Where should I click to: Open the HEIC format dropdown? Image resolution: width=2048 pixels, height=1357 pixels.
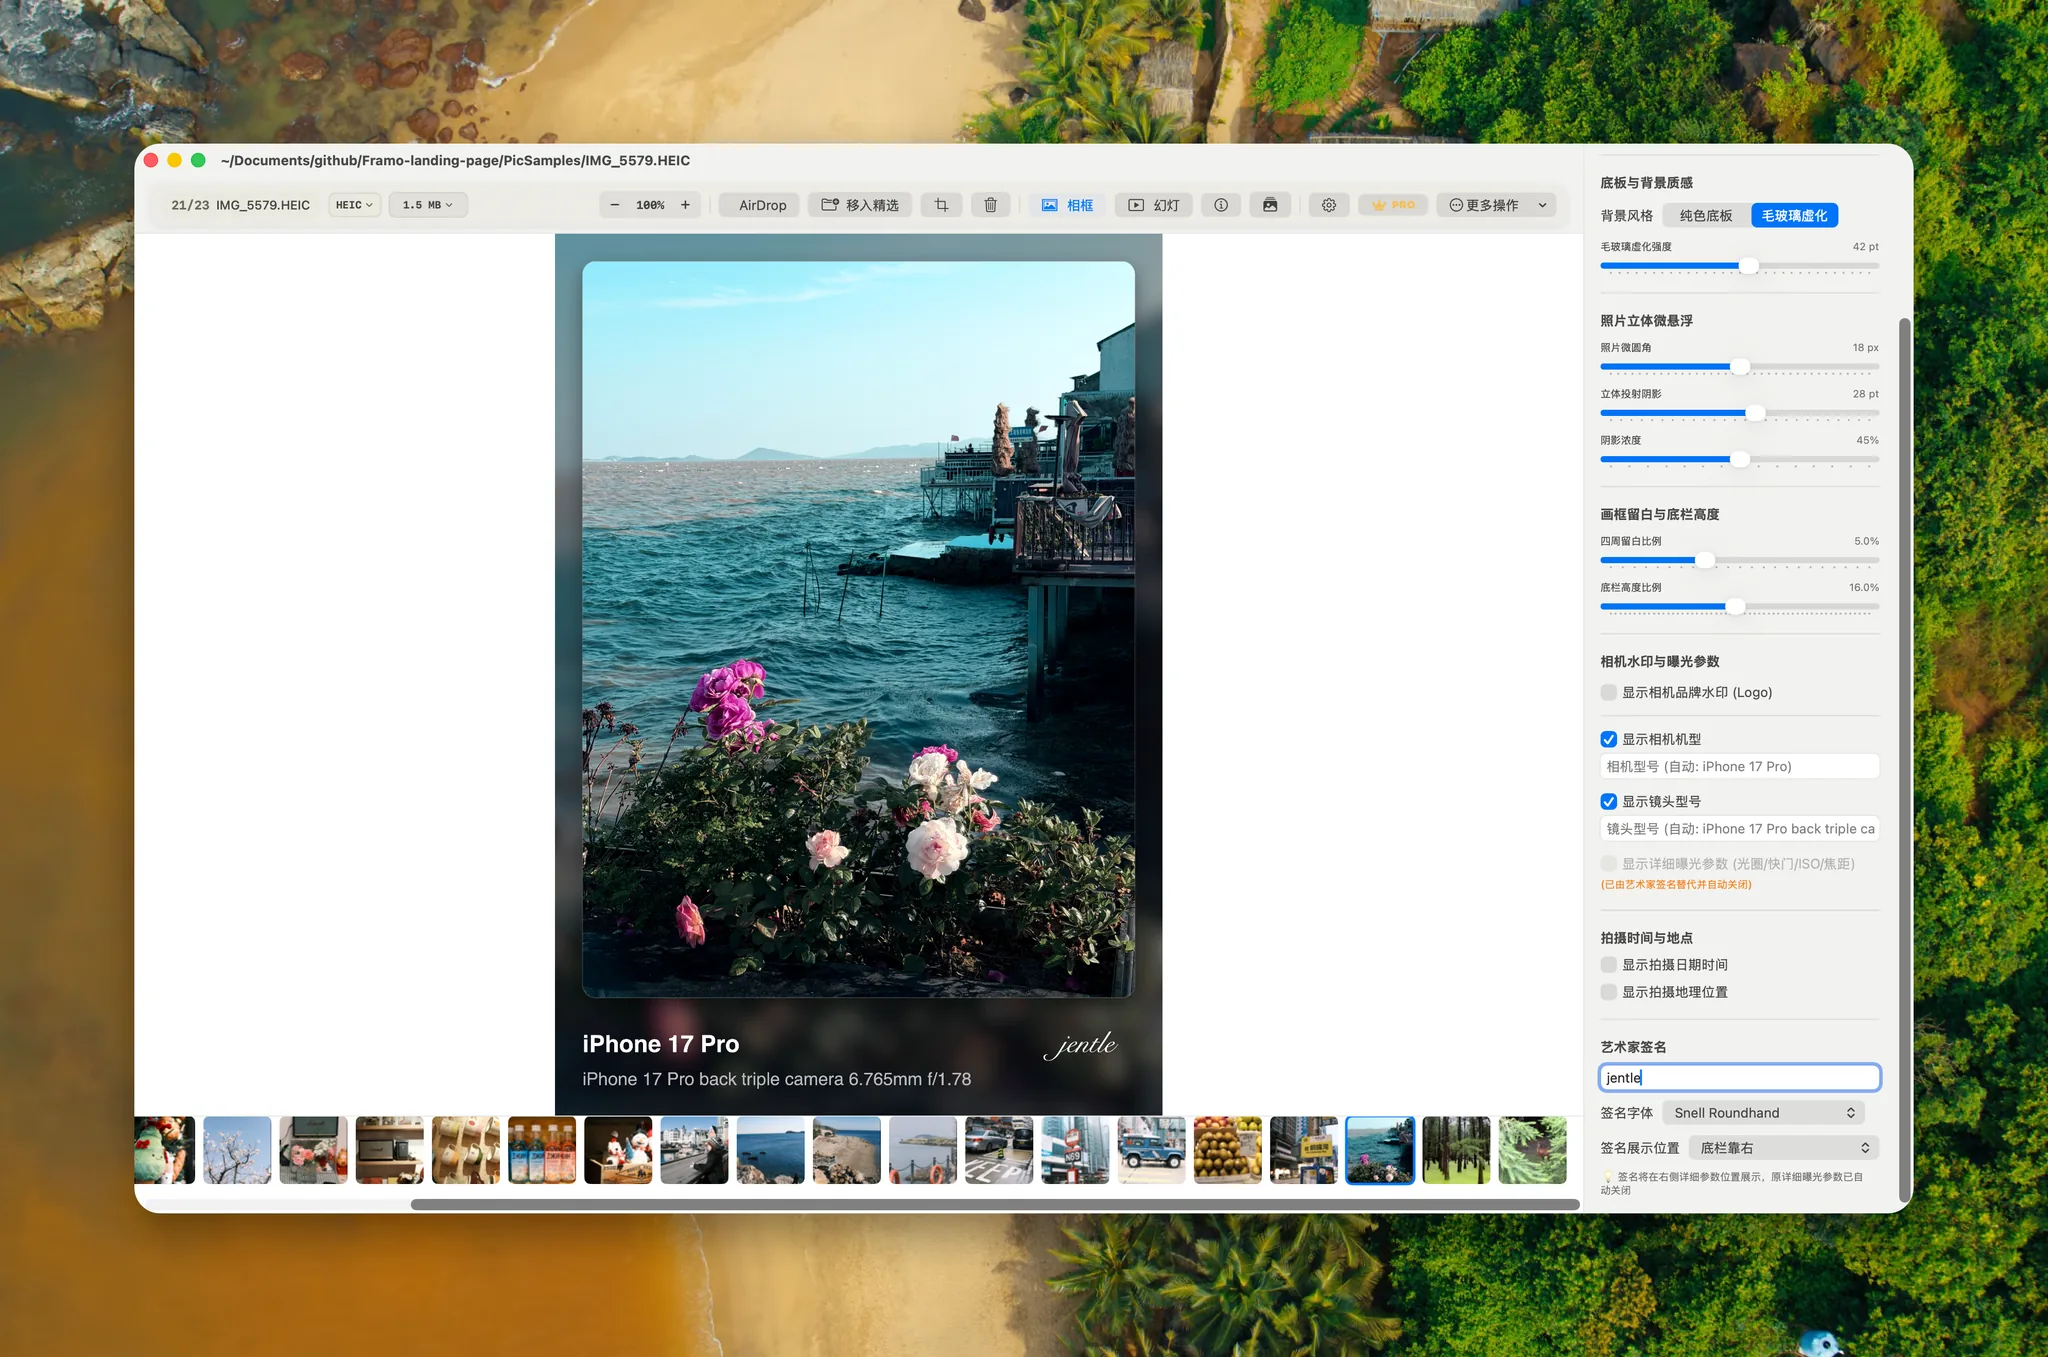pyautogui.click(x=354, y=205)
